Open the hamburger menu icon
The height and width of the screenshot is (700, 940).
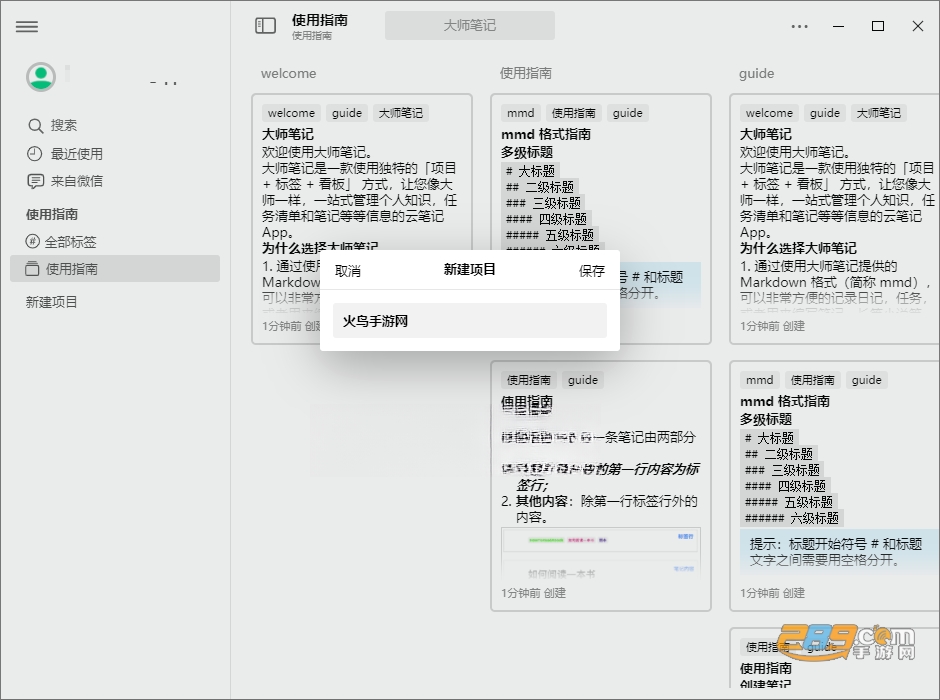[26, 26]
